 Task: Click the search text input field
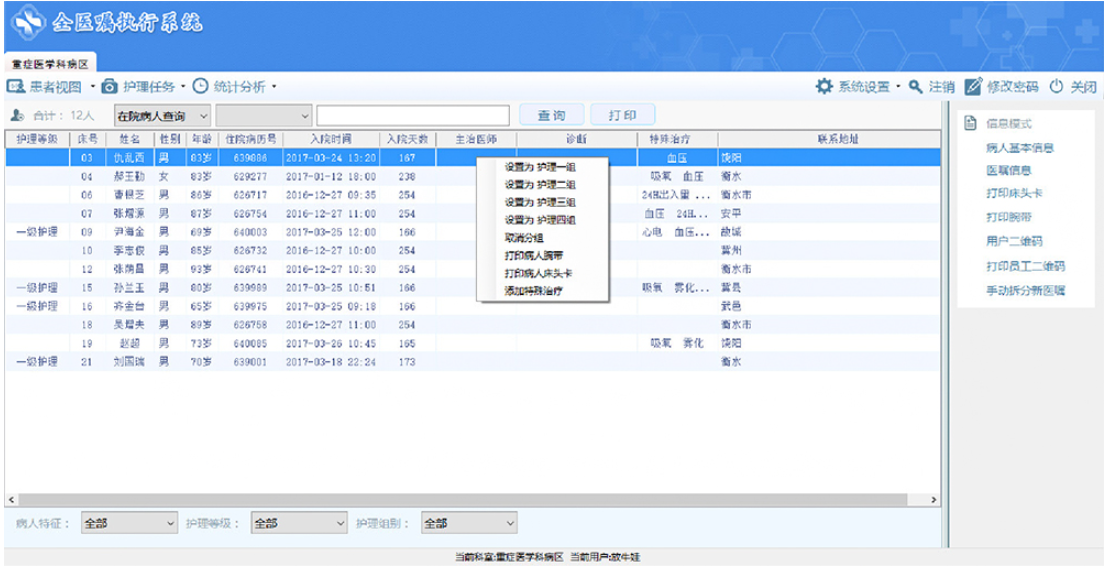click(x=413, y=115)
